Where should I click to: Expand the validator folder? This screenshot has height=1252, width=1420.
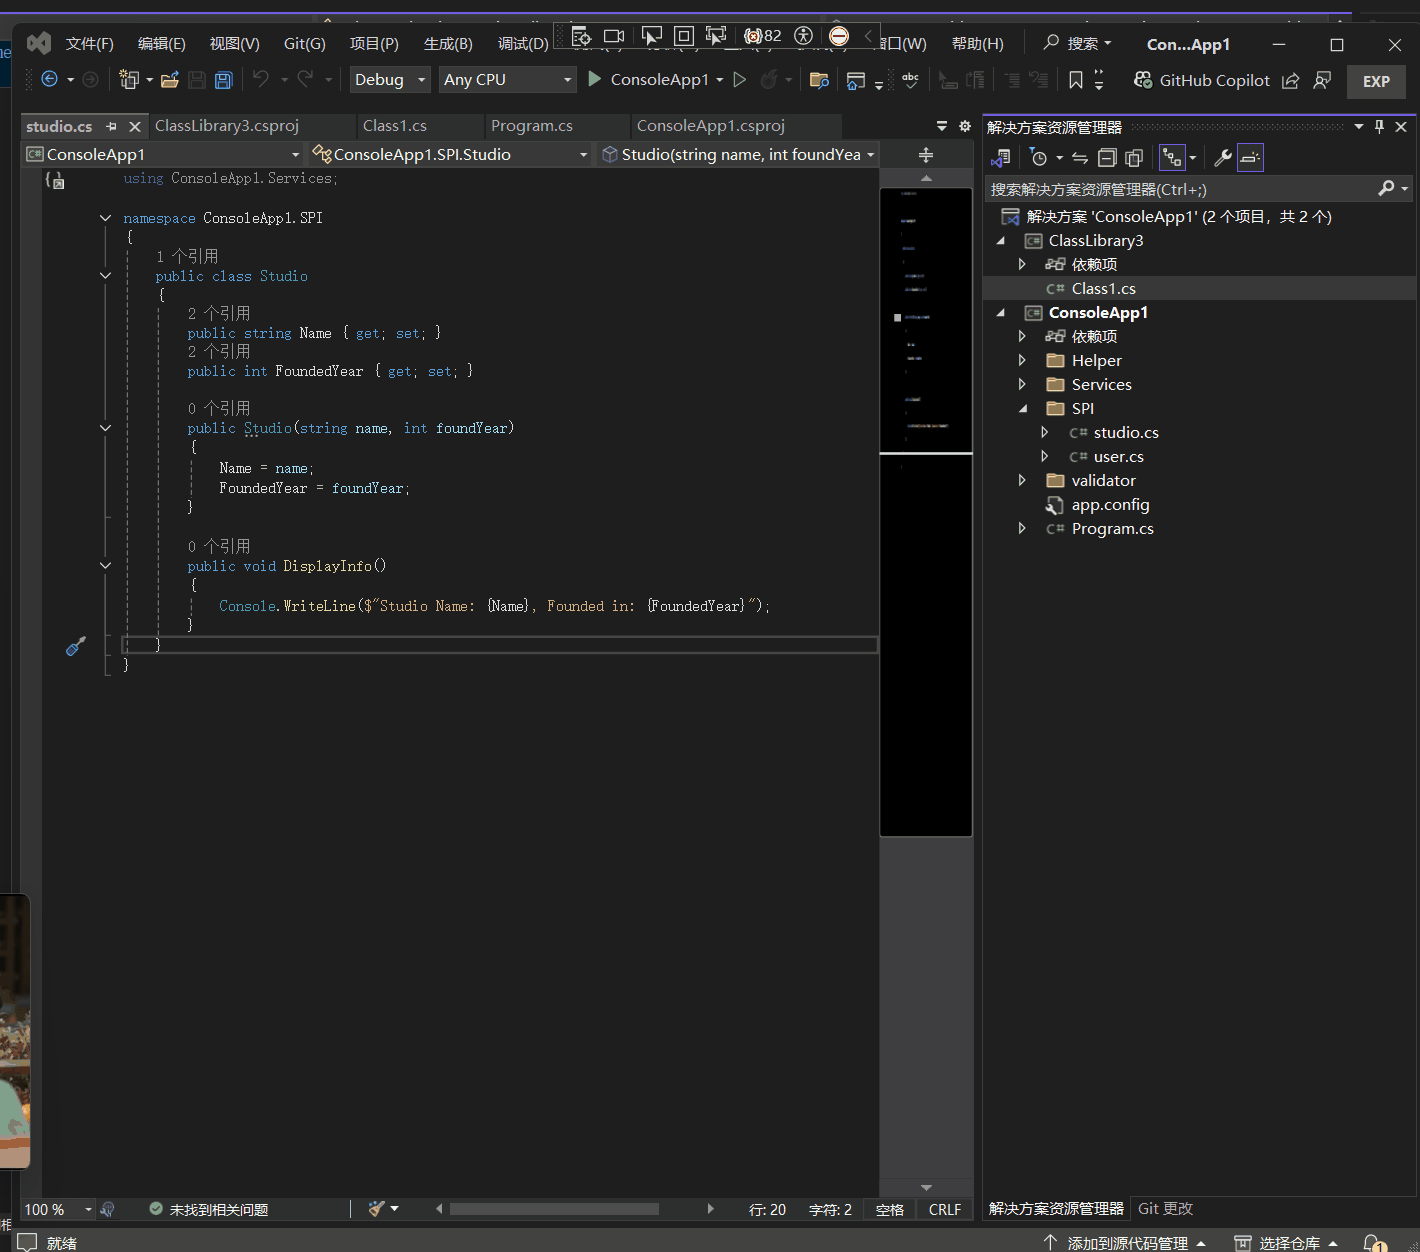pyautogui.click(x=1022, y=480)
